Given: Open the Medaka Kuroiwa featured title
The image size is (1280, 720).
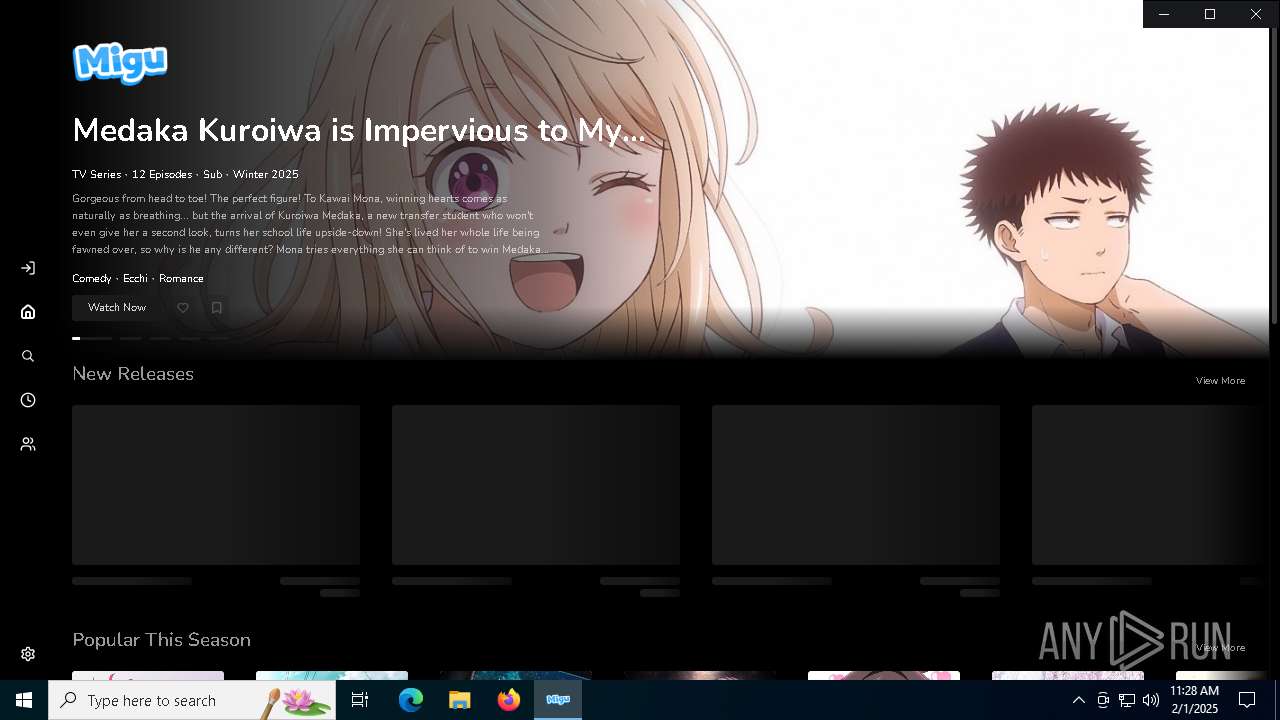Looking at the screenshot, I should 359,130.
